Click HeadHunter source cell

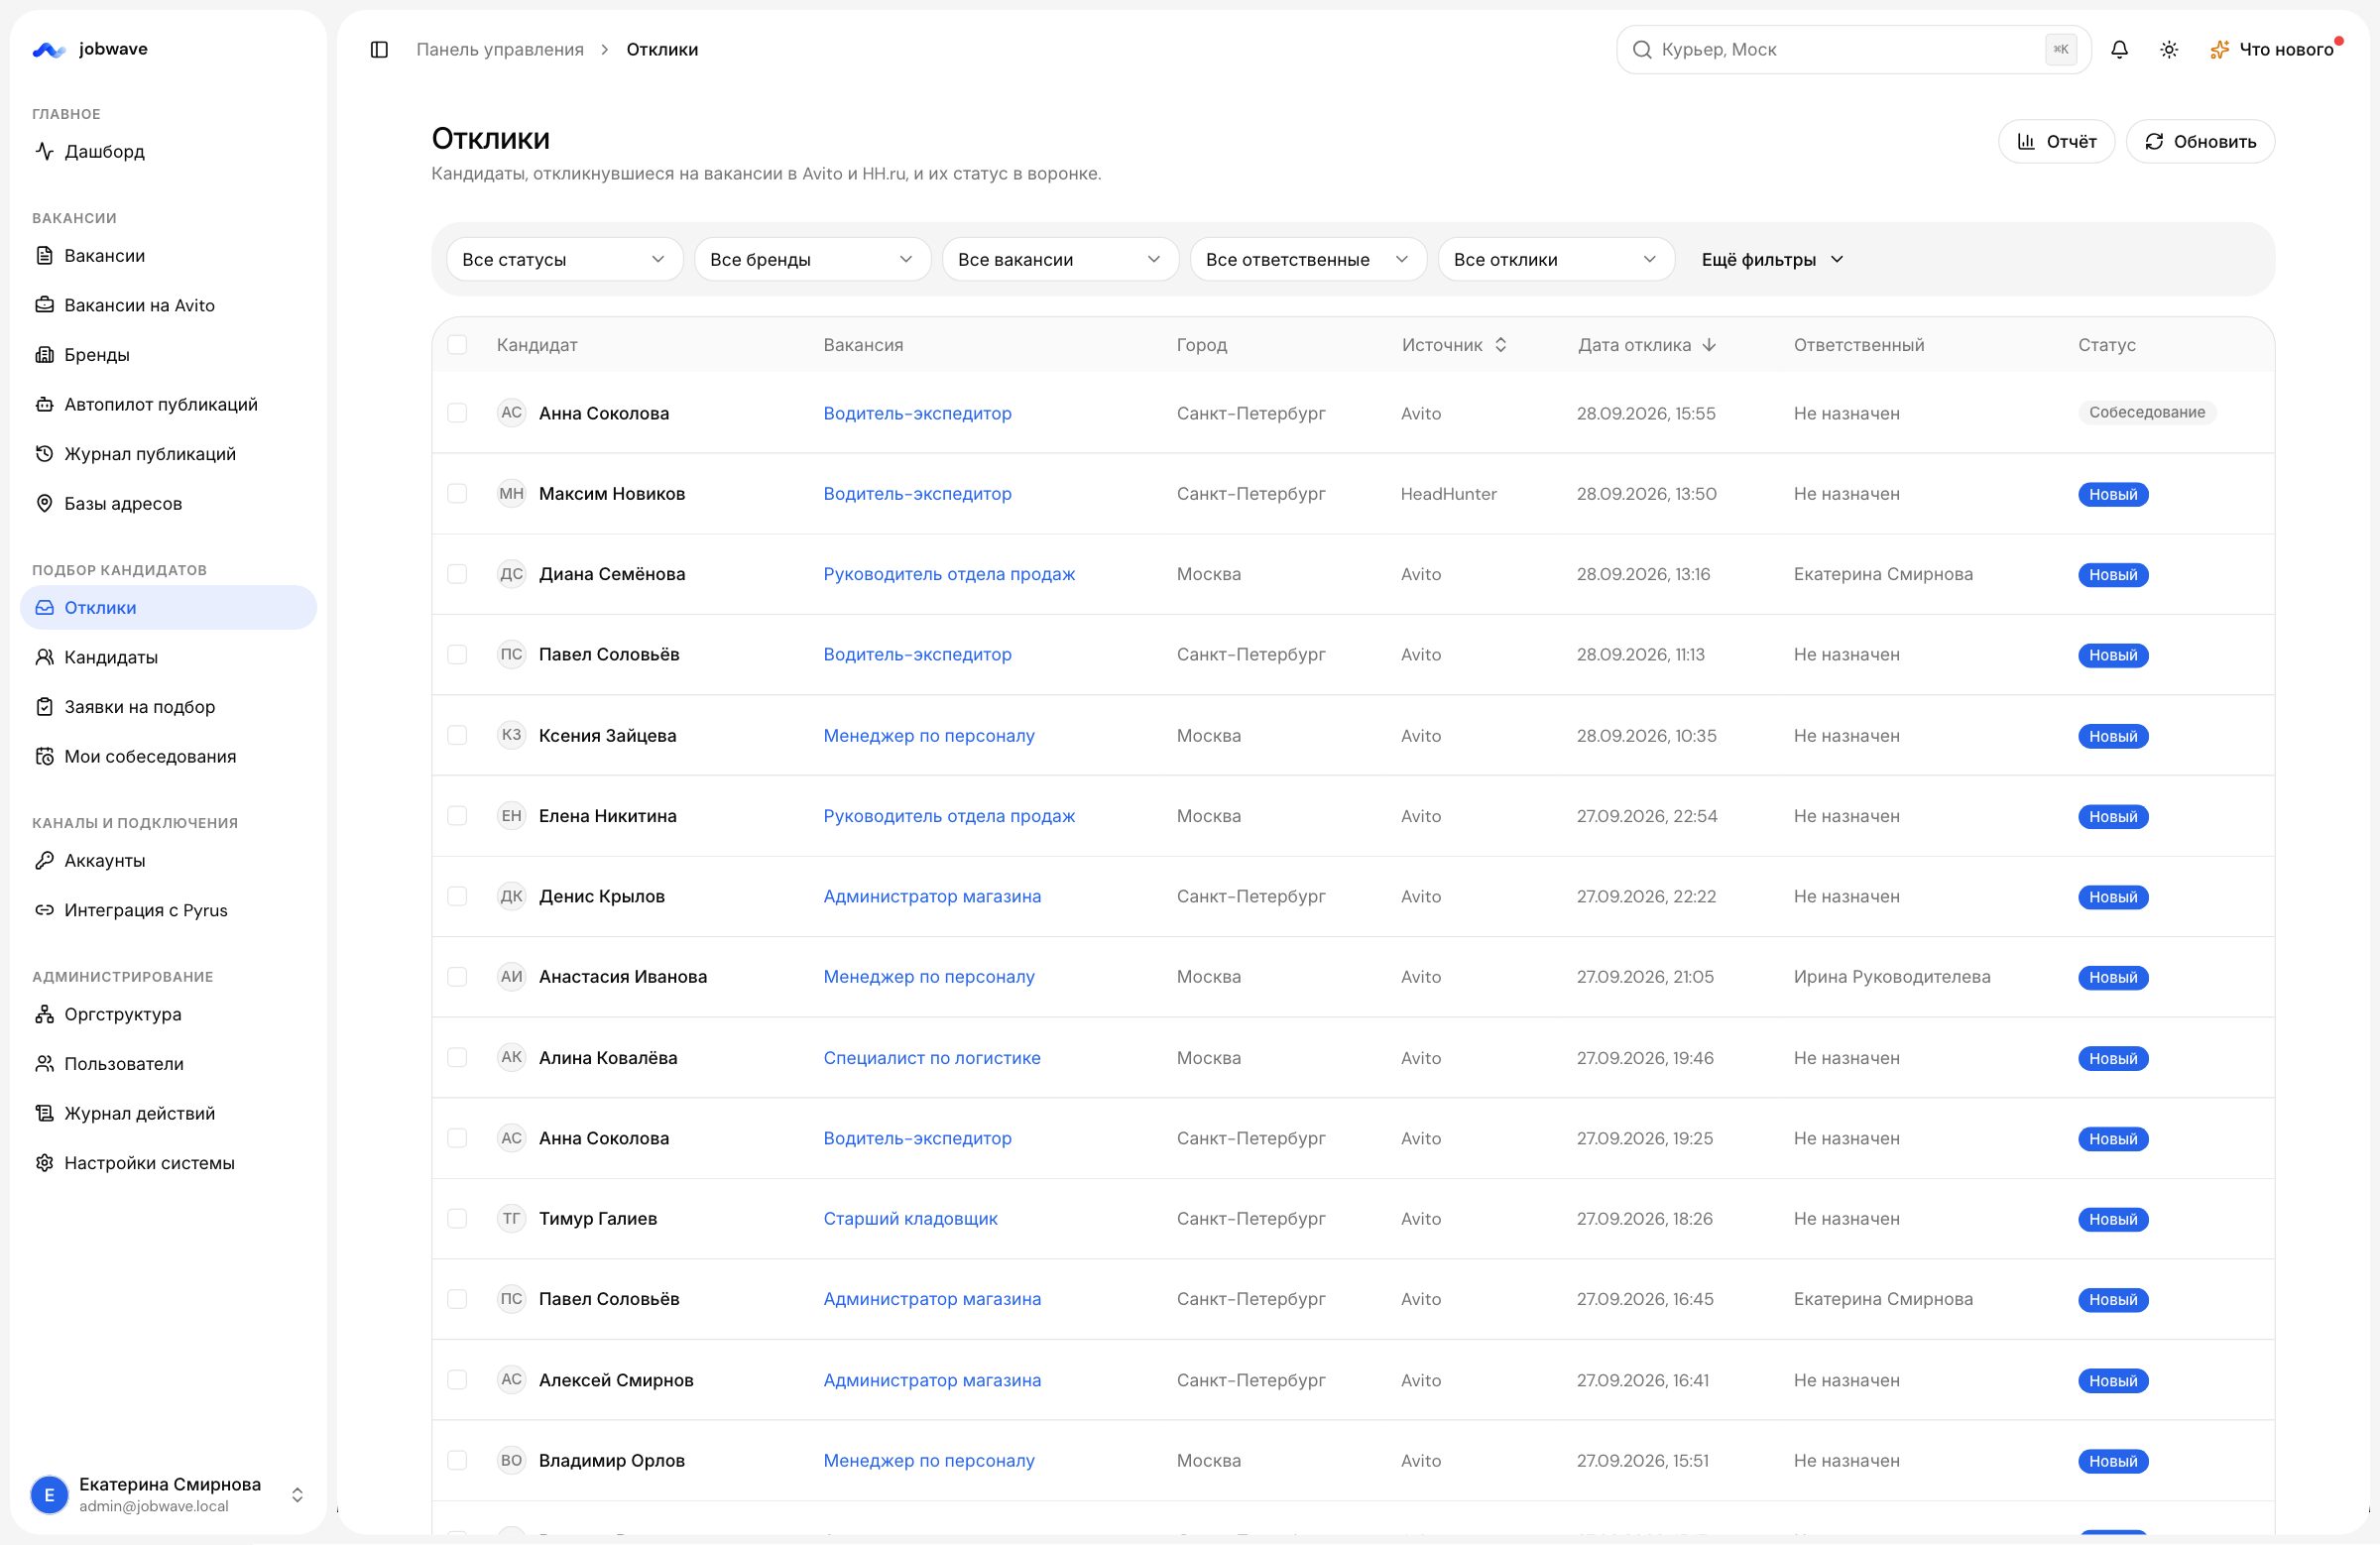pyautogui.click(x=1448, y=493)
